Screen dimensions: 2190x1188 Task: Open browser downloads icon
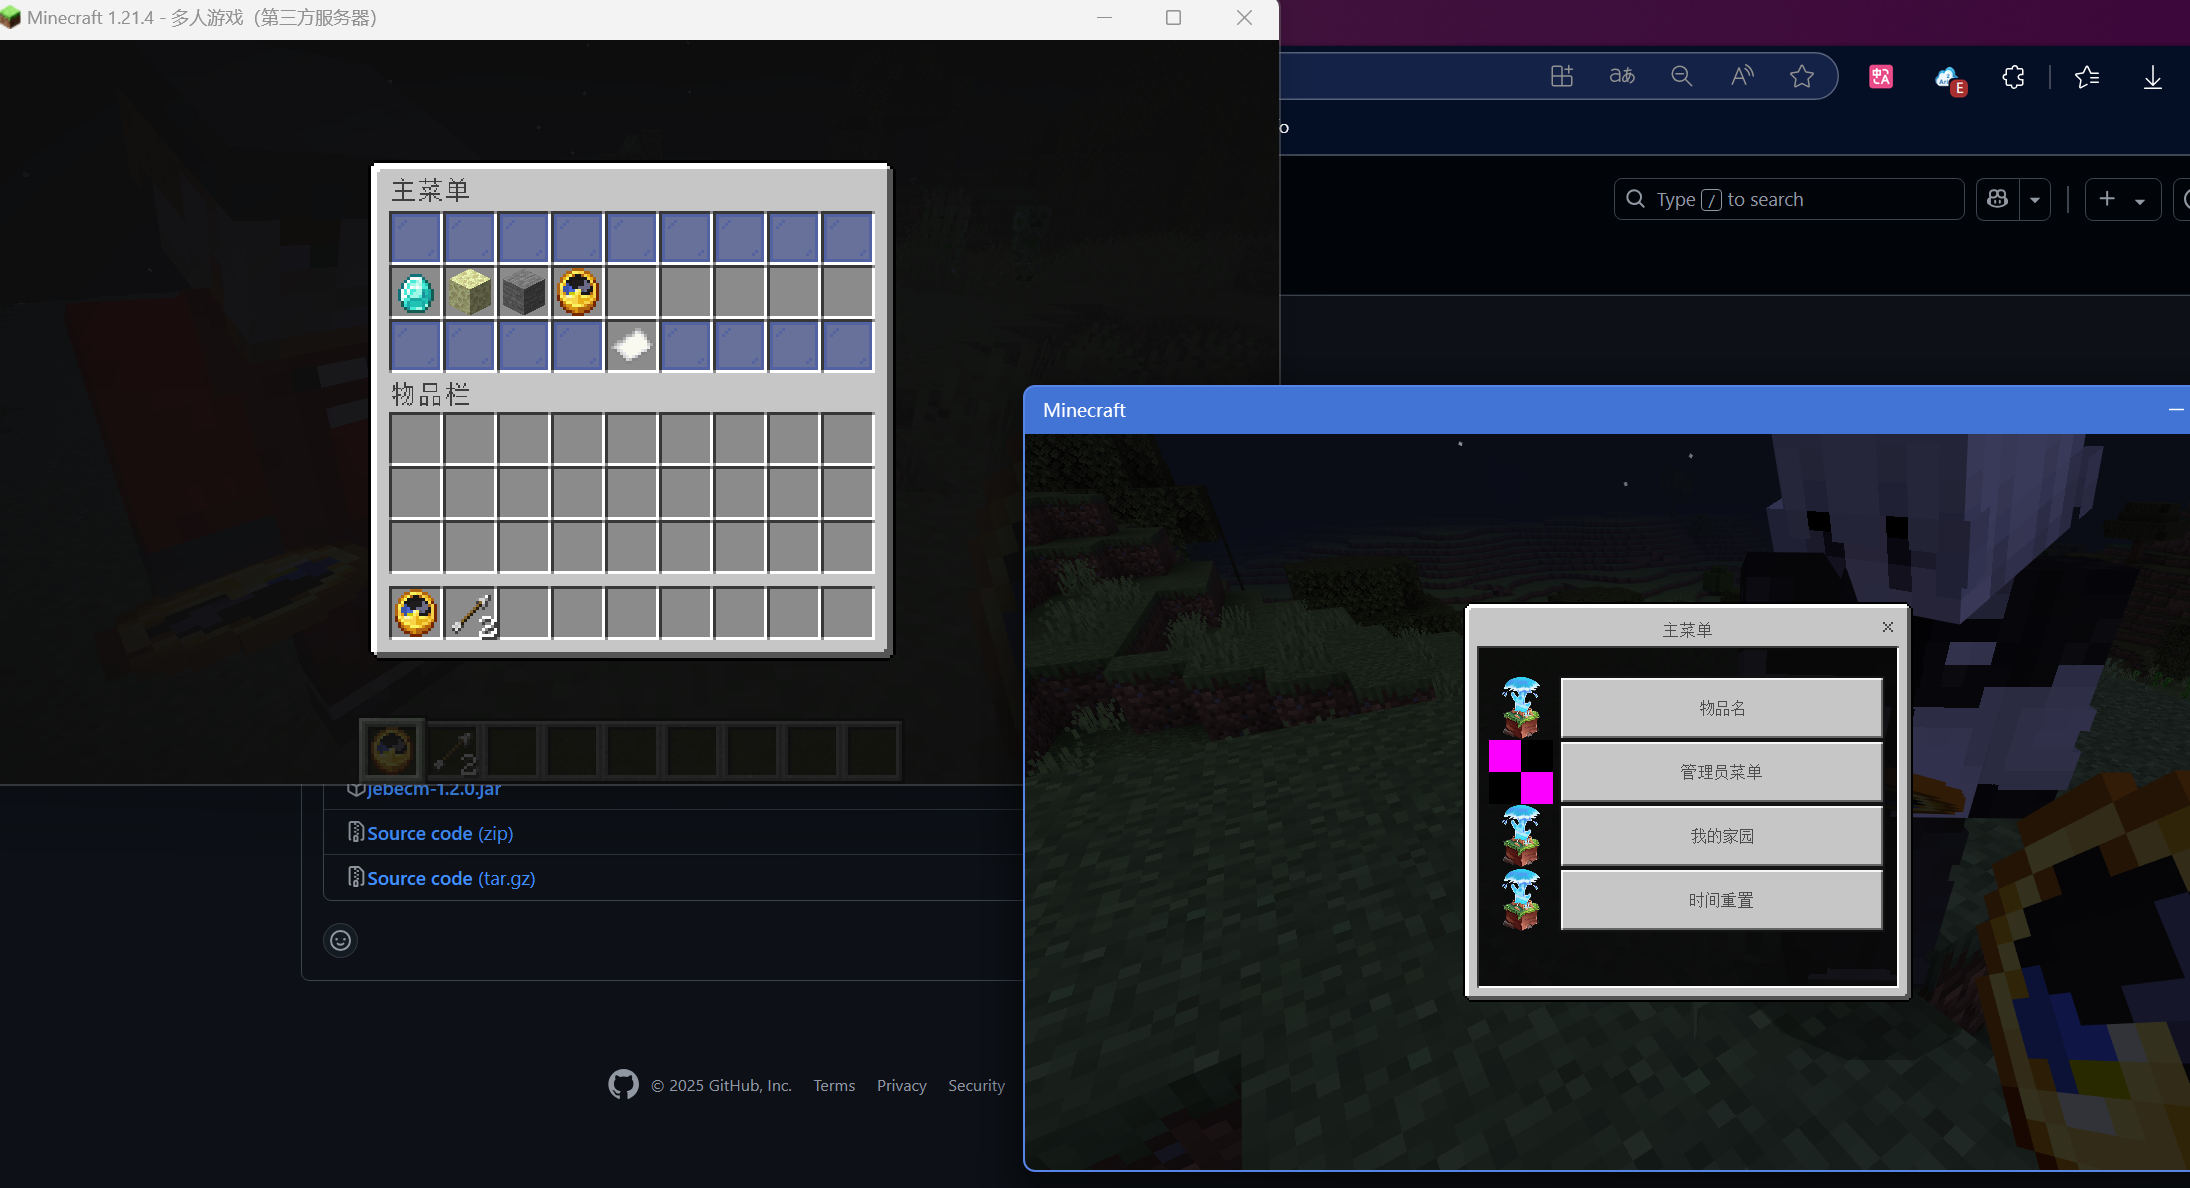tap(2153, 77)
